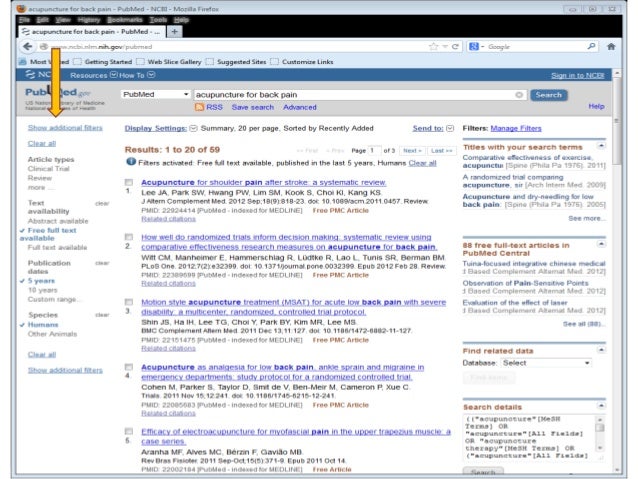Click Sign in to NCBI link

577,75
